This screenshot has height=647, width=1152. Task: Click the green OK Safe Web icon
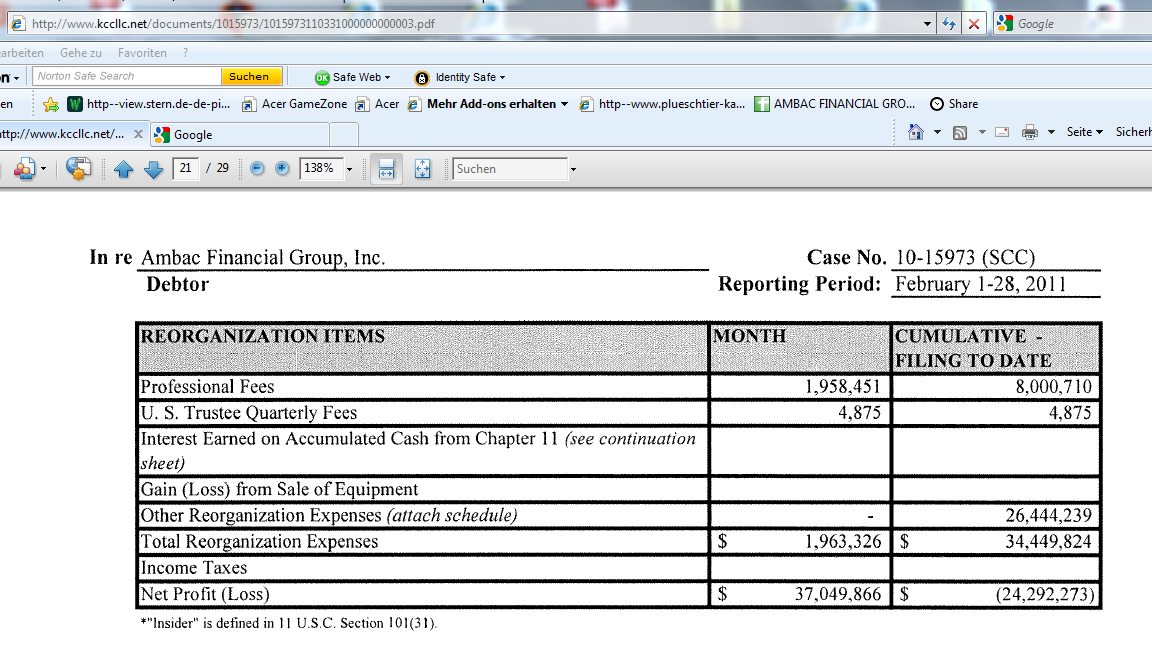[x=322, y=77]
